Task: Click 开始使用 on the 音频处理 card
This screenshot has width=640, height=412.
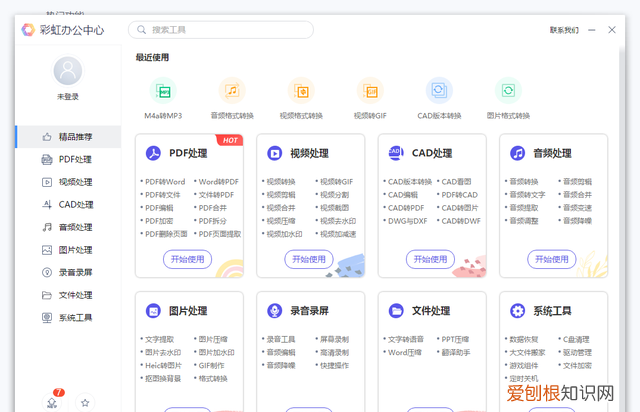Action: coord(552,259)
